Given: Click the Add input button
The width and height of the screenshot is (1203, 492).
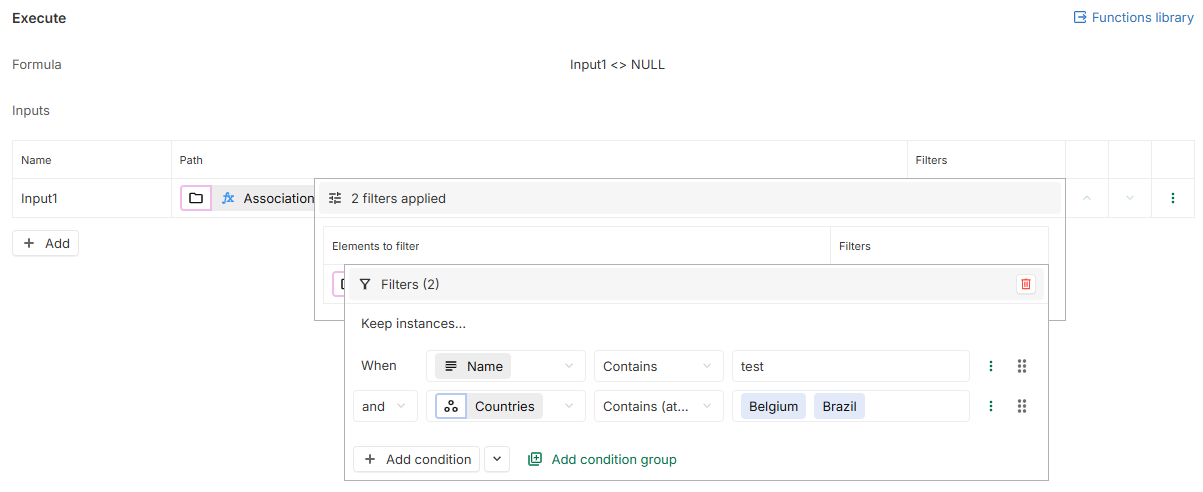Looking at the screenshot, I should pyautogui.click(x=46, y=243).
